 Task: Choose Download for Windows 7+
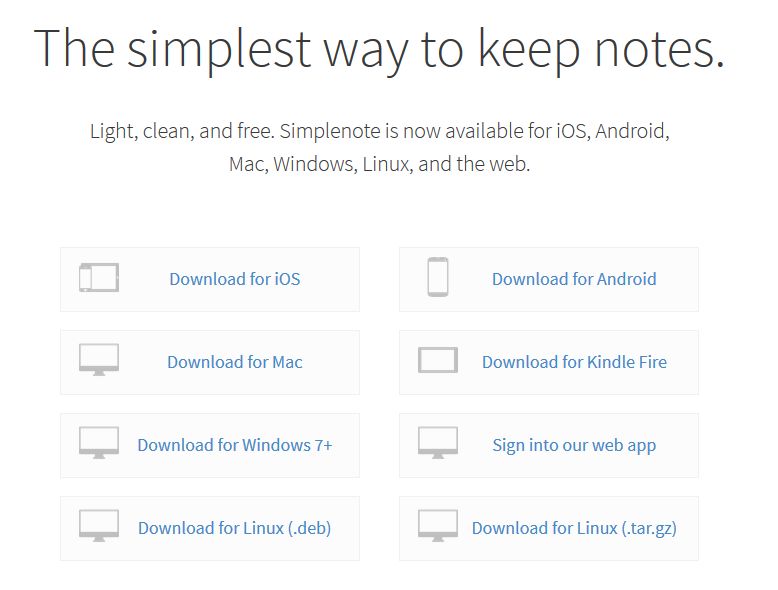click(x=235, y=445)
